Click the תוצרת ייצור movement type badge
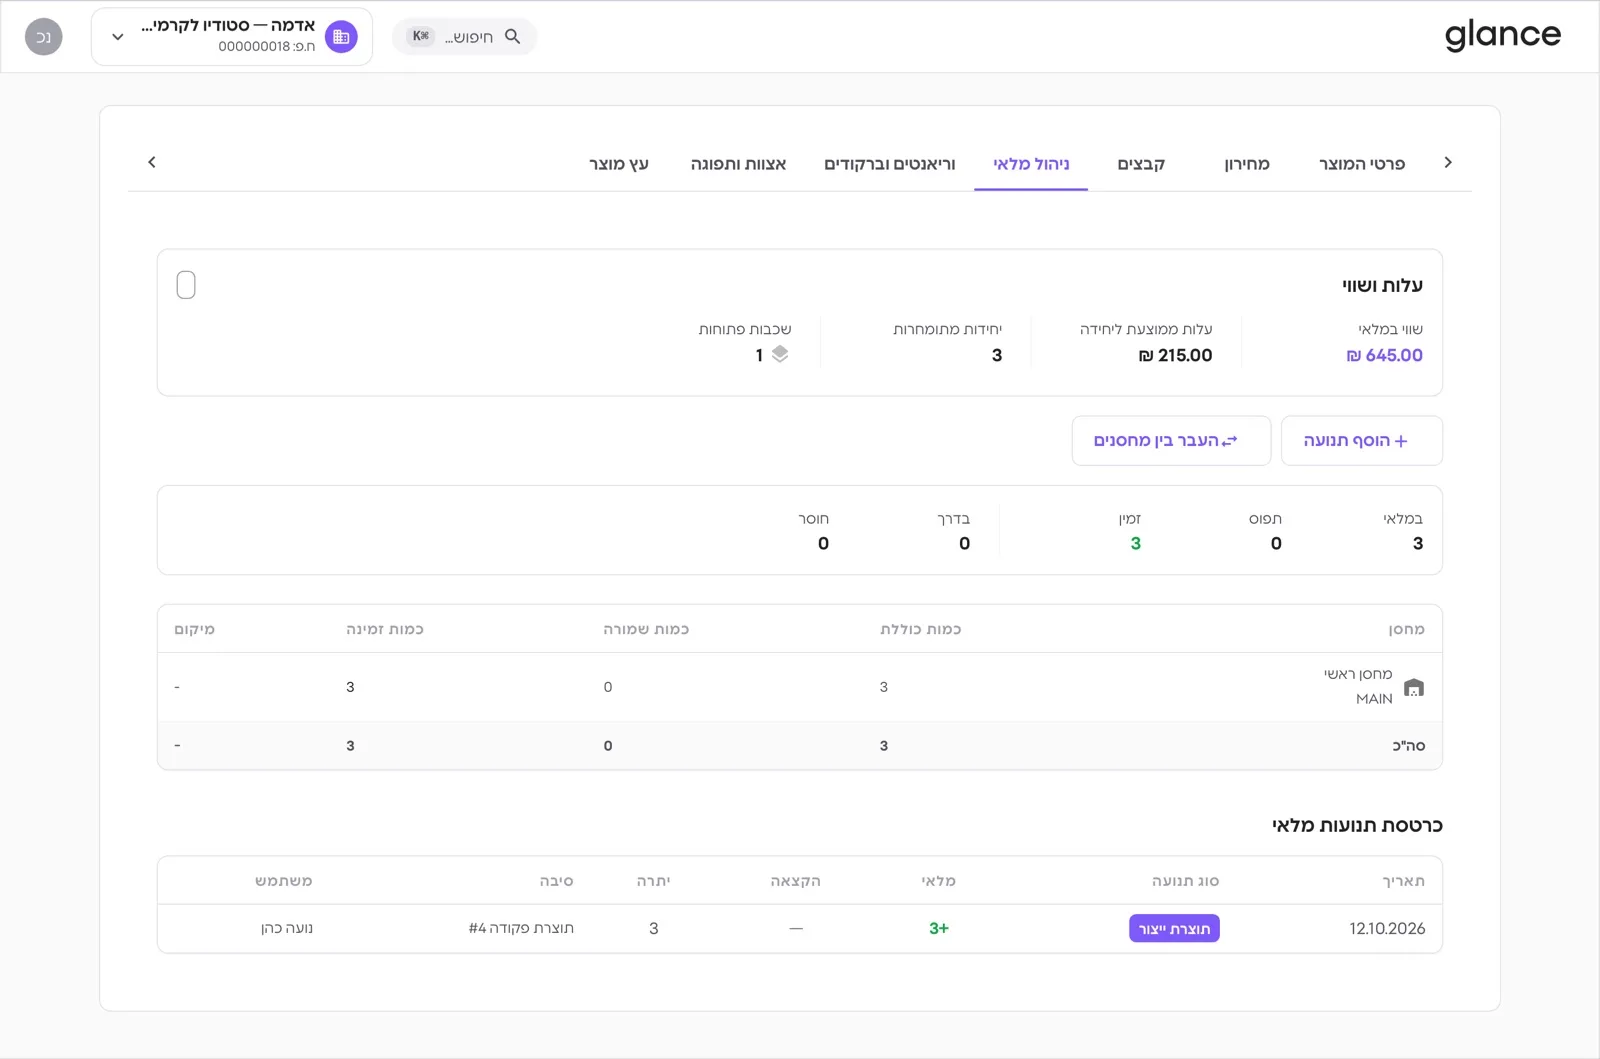This screenshot has height=1059, width=1600. click(1174, 929)
